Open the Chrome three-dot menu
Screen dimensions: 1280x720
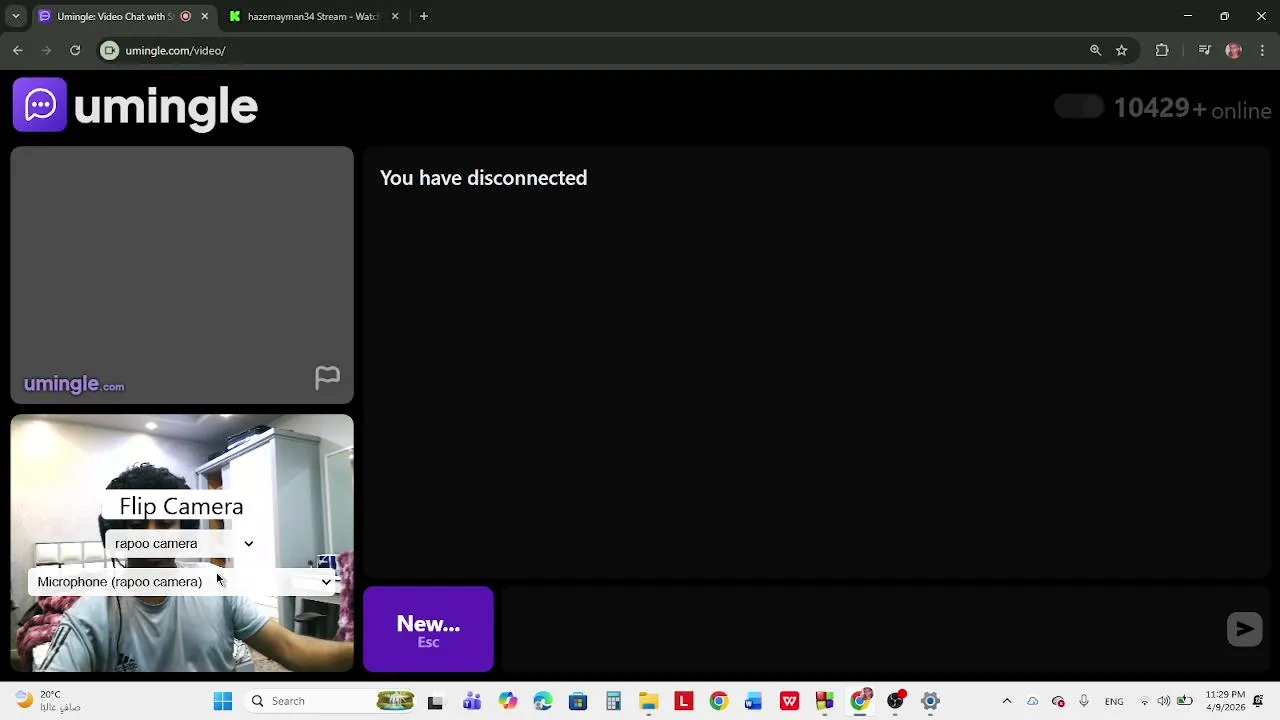click(1263, 50)
